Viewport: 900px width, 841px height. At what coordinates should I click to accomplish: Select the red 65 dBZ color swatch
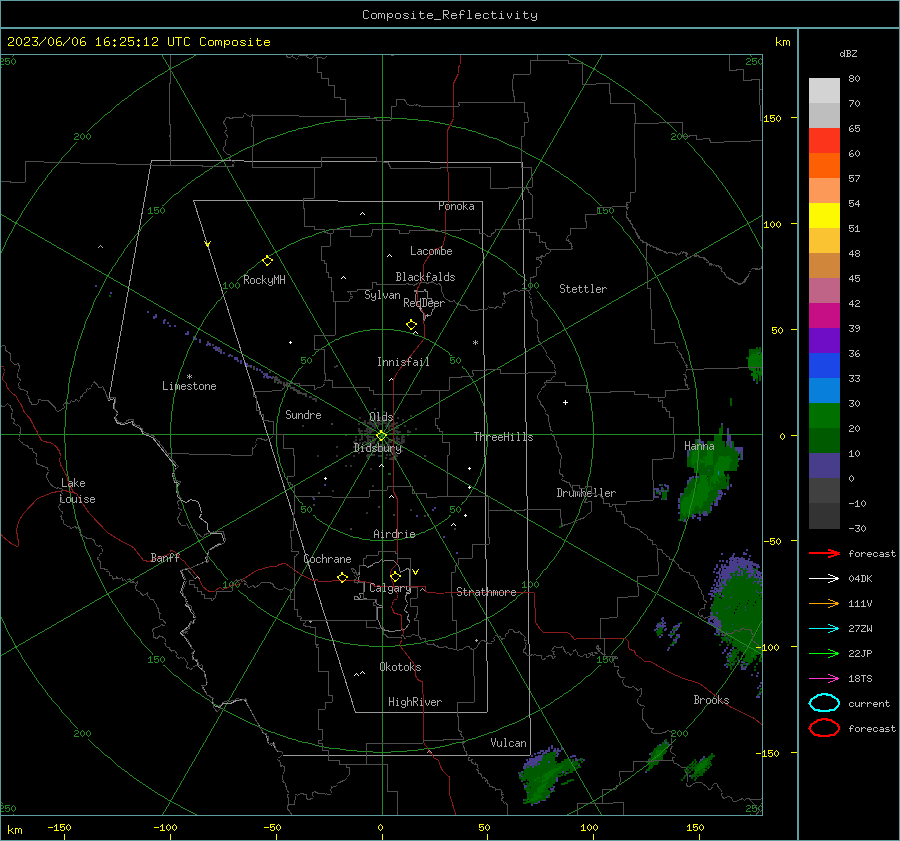tap(824, 140)
